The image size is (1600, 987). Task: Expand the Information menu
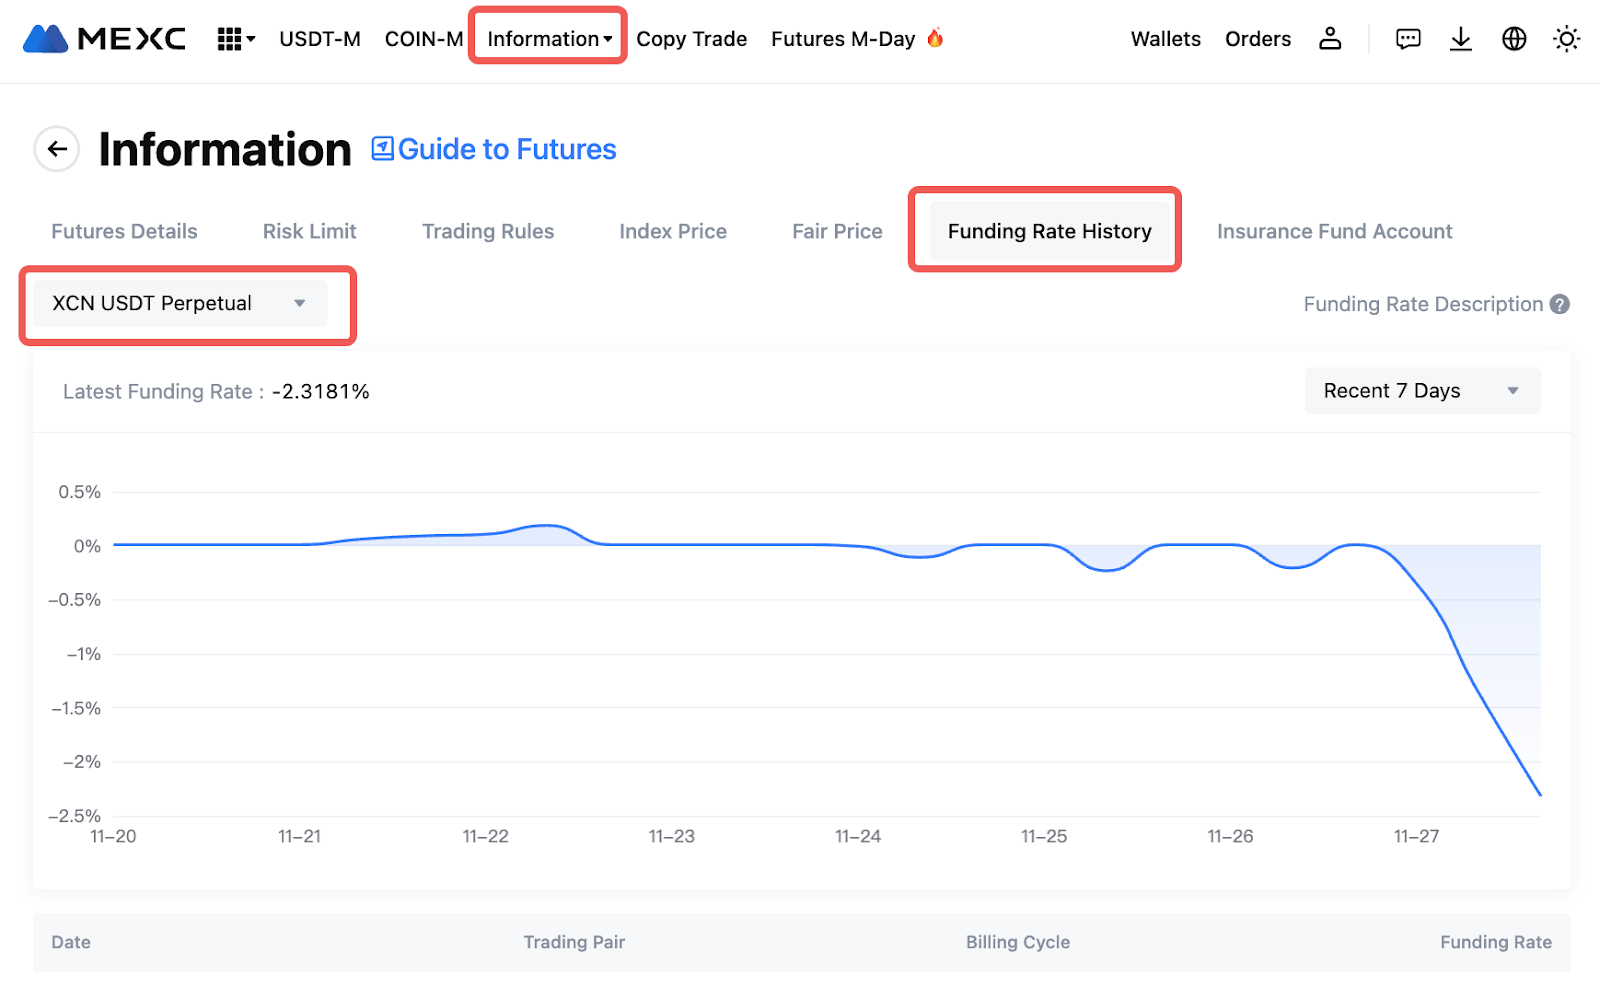[x=548, y=39]
